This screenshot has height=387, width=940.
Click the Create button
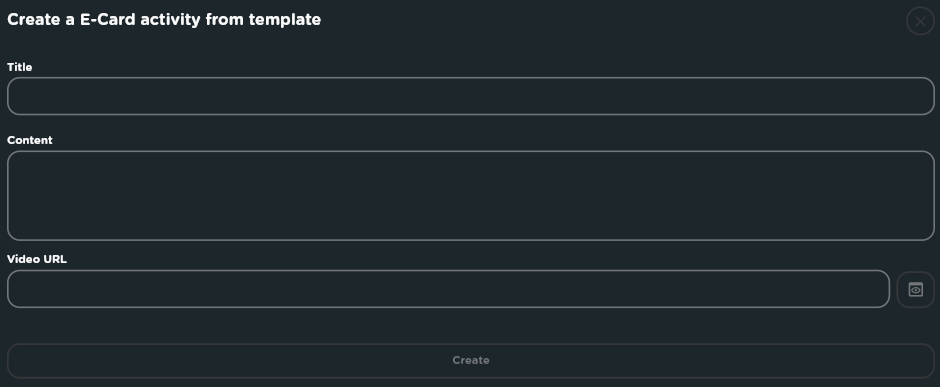(471, 361)
